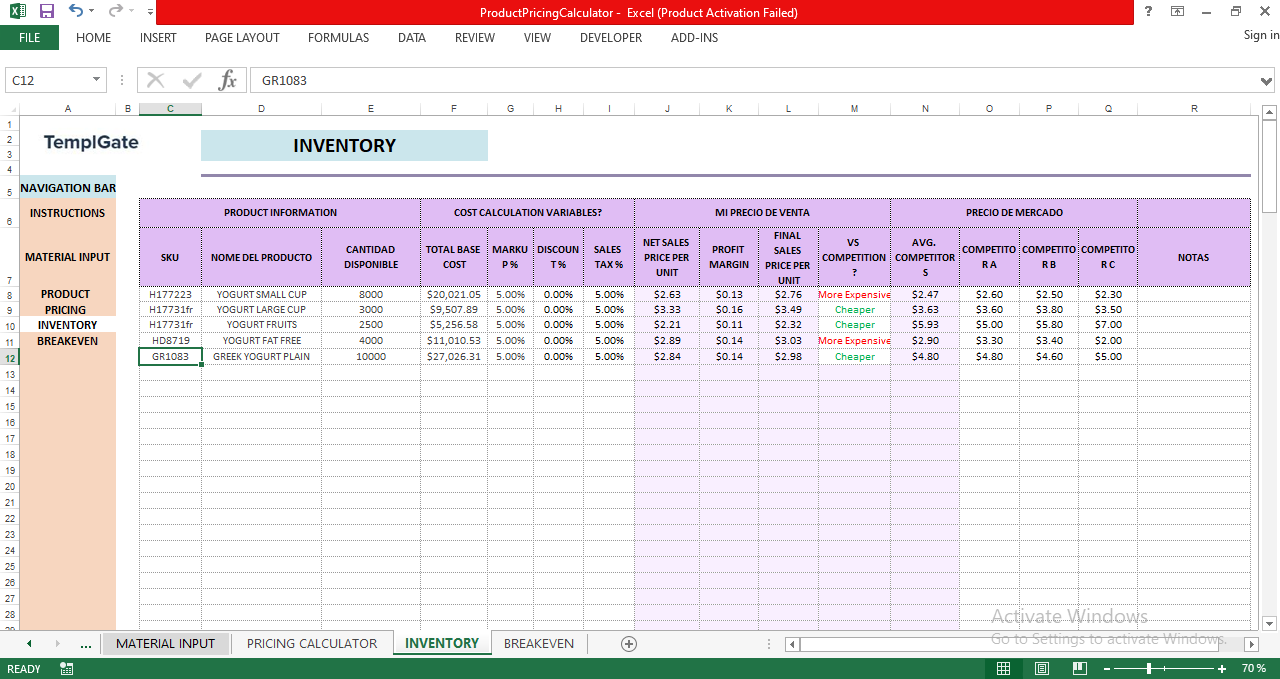Go to INVENTORY in the navigation bar
The height and width of the screenshot is (679, 1280).
click(67, 325)
